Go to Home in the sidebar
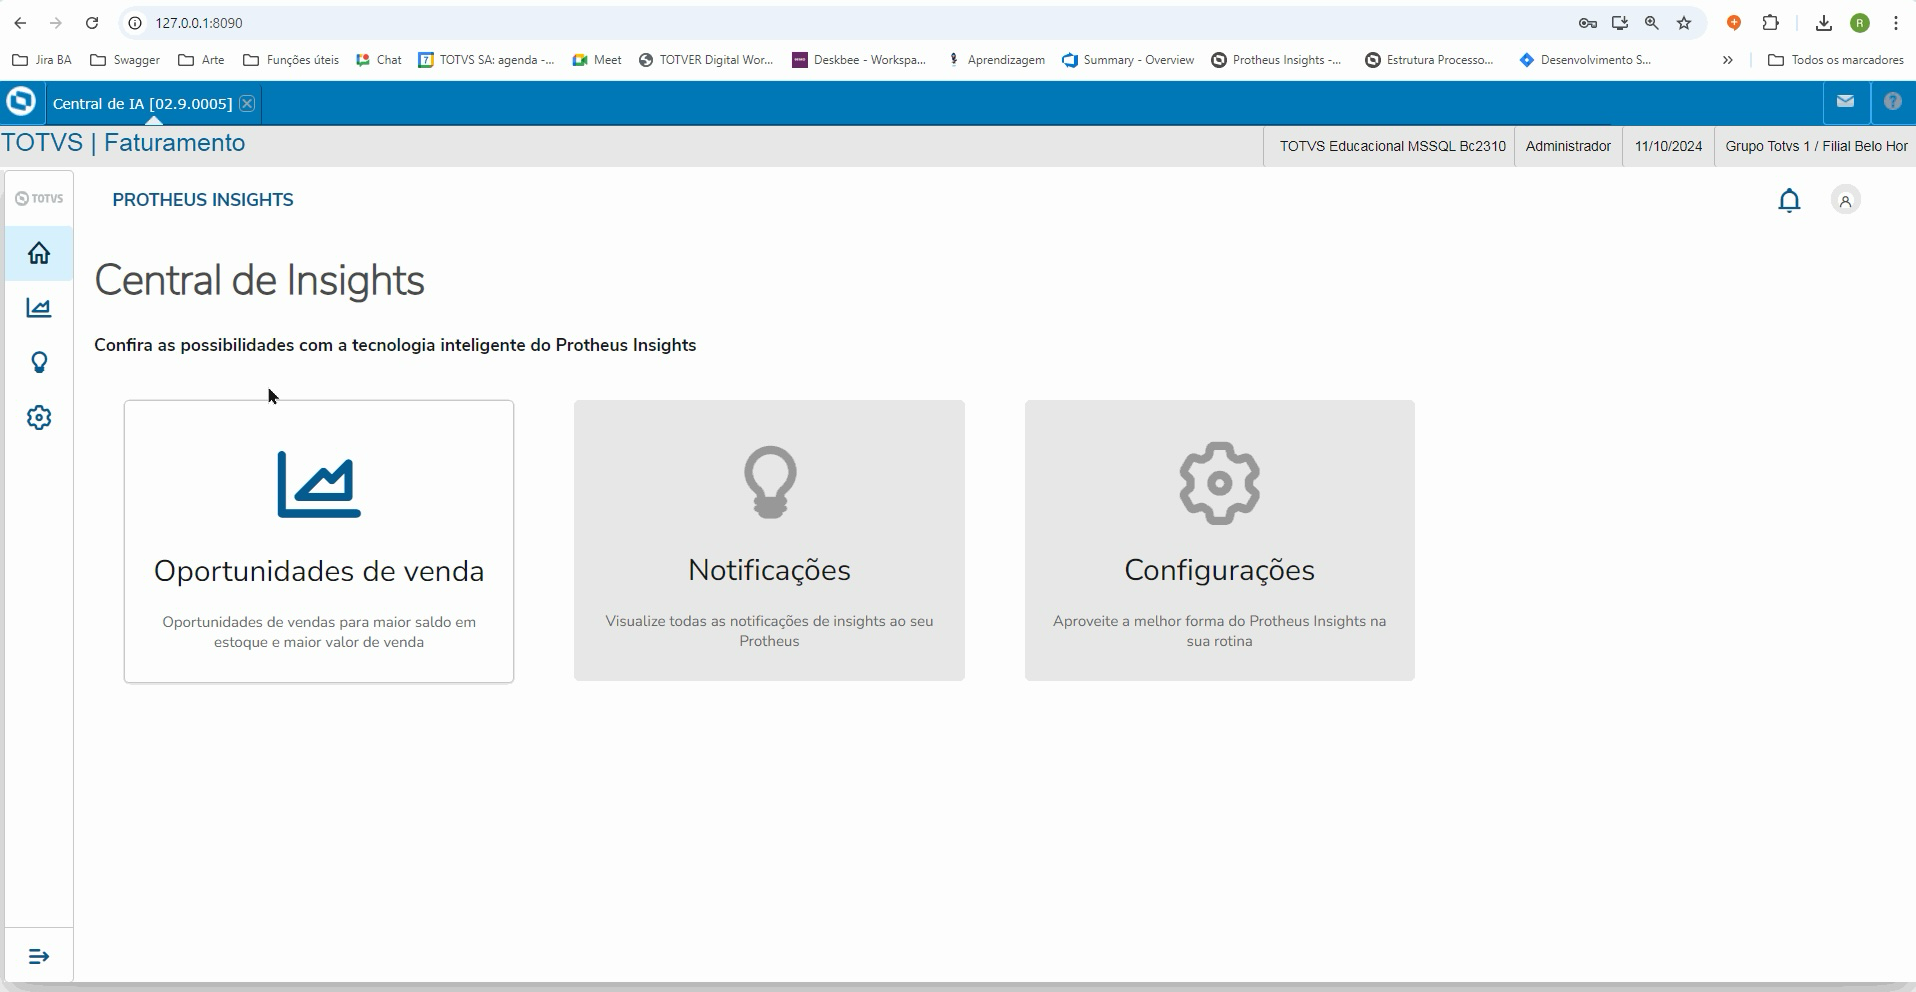This screenshot has height=992, width=1916. tap(39, 253)
